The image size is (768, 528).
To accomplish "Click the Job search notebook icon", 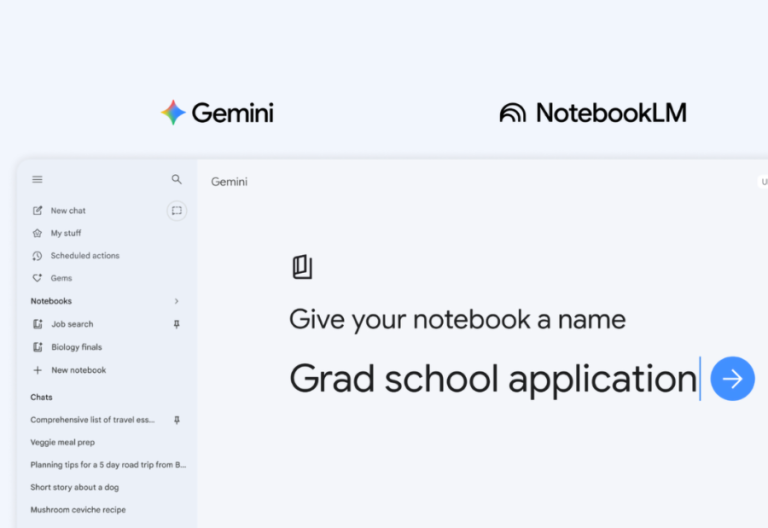I will [38, 324].
